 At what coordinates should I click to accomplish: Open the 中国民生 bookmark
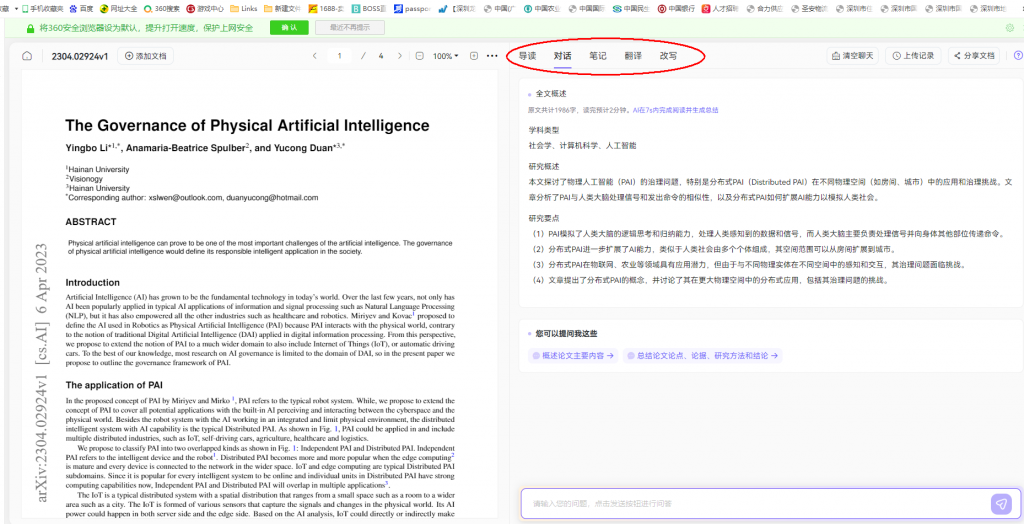(x=631, y=9)
